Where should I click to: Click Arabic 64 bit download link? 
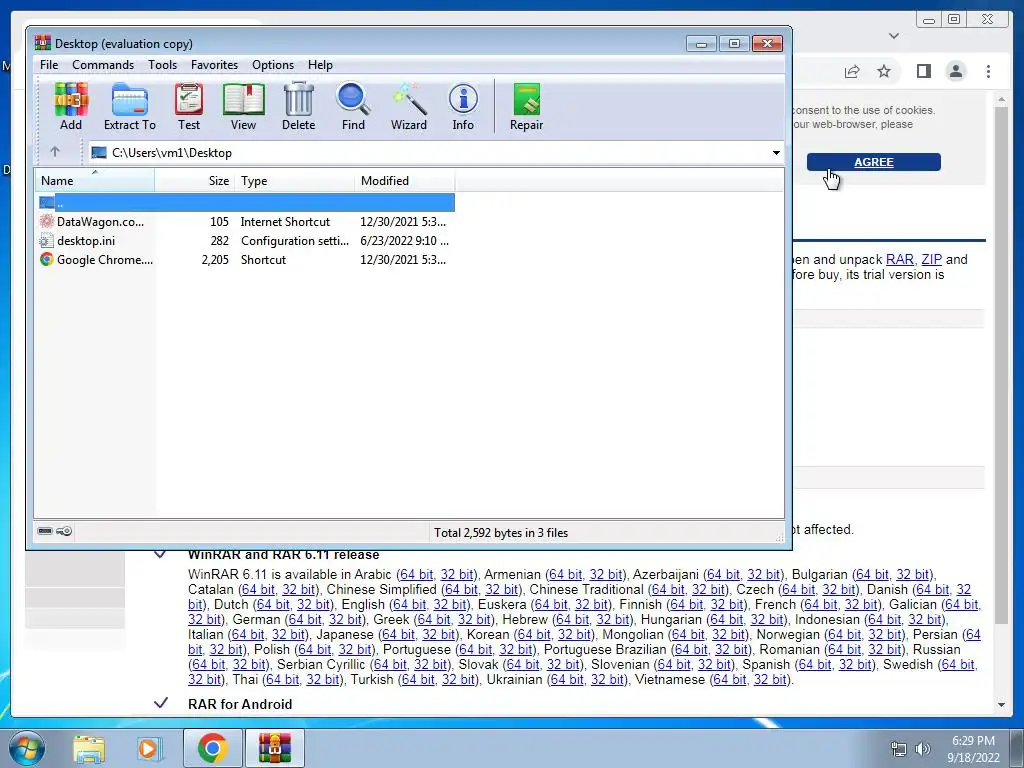(417, 575)
